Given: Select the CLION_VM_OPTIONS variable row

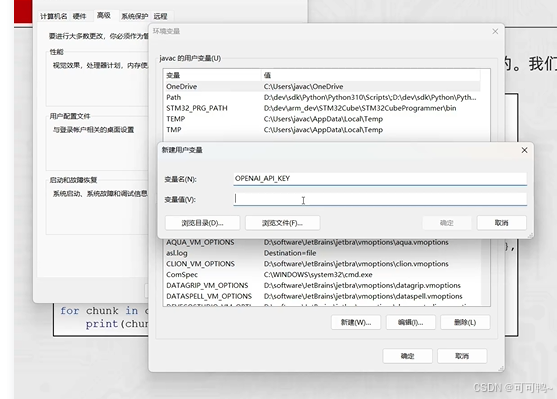Looking at the screenshot, I should click(x=323, y=264).
